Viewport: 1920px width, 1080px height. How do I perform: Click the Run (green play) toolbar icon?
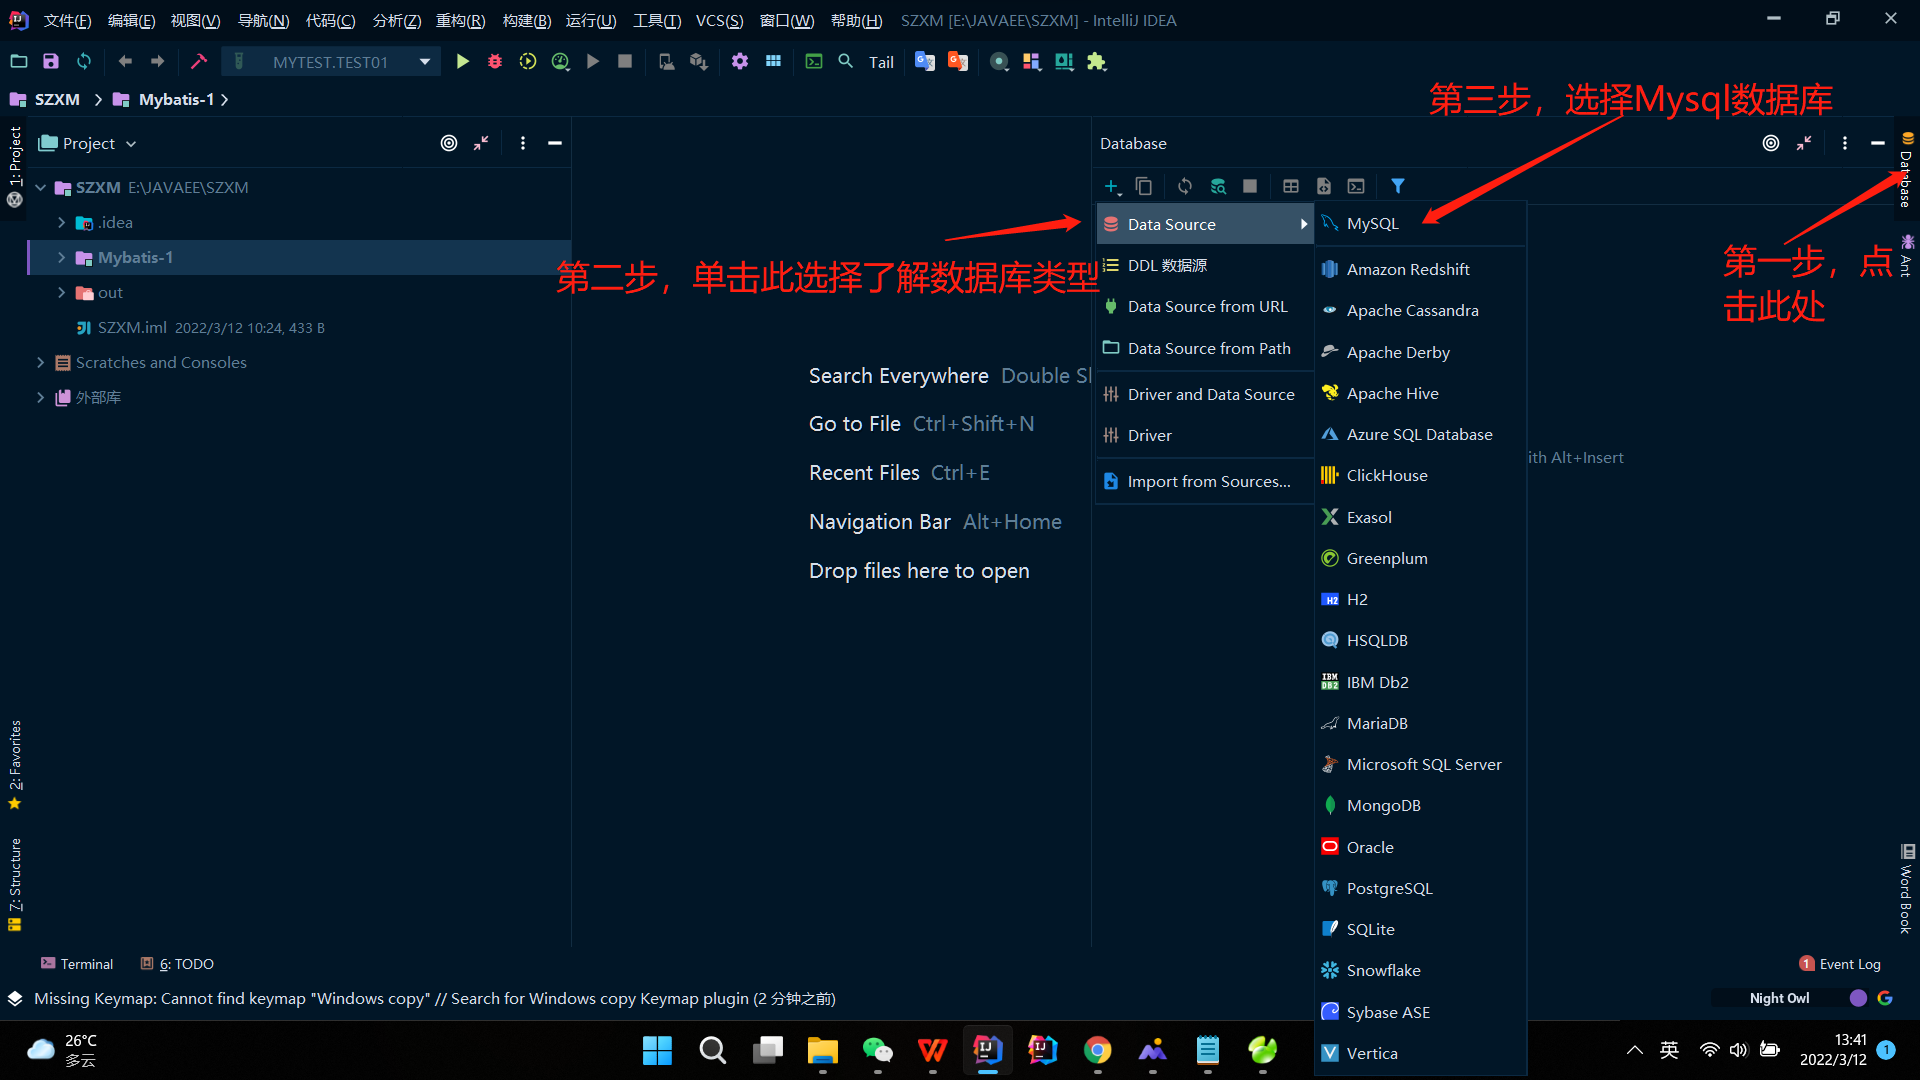point(462,62)
